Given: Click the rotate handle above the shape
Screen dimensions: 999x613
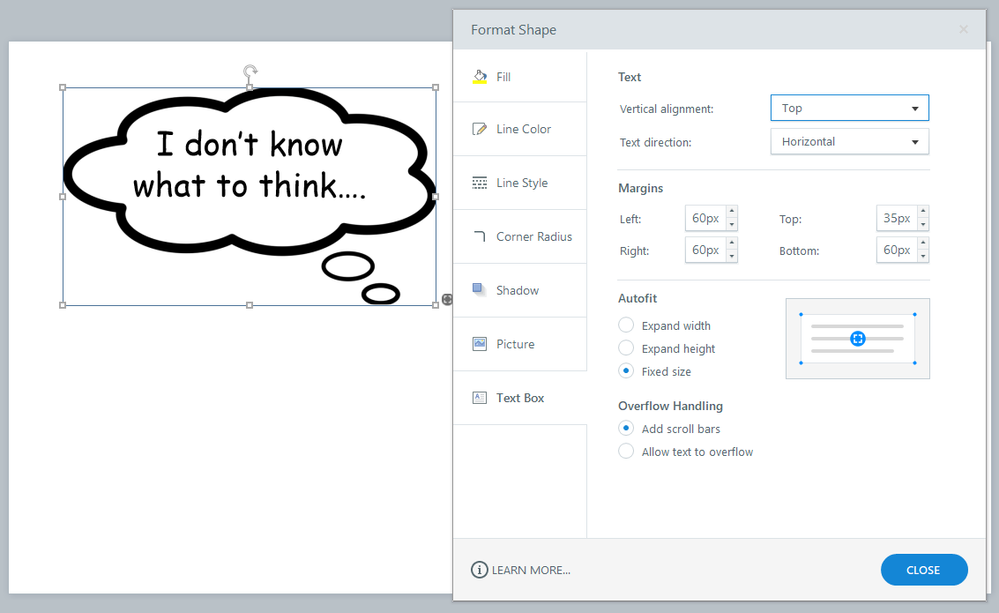Looking at the screenshot, I should point(250,71).
